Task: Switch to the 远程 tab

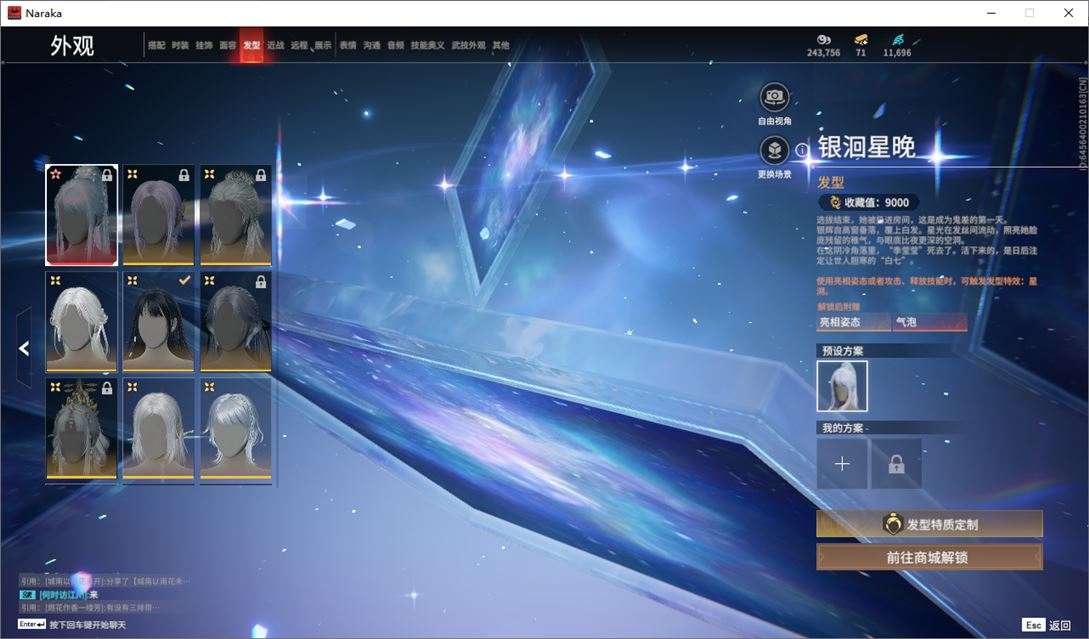Action: pyautogui.click(x=299, y=45)
